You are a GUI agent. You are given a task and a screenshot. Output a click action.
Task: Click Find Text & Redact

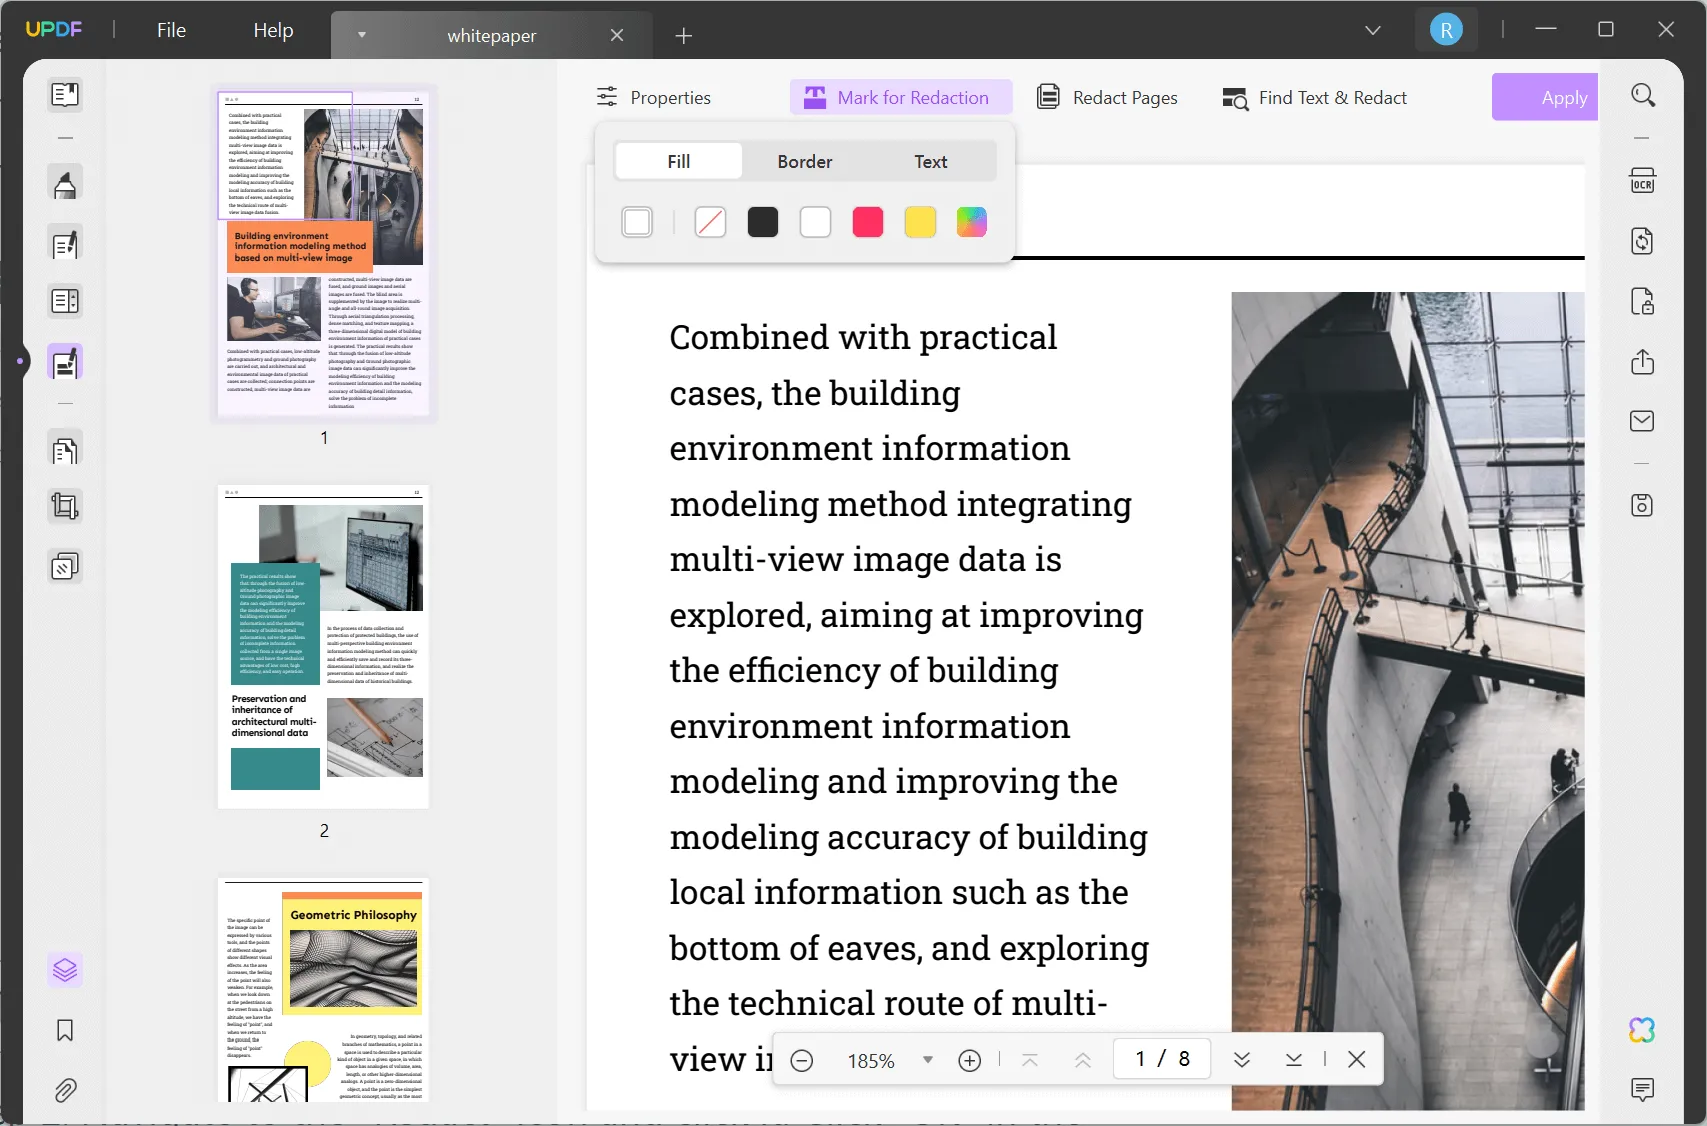coord(1315,98)
